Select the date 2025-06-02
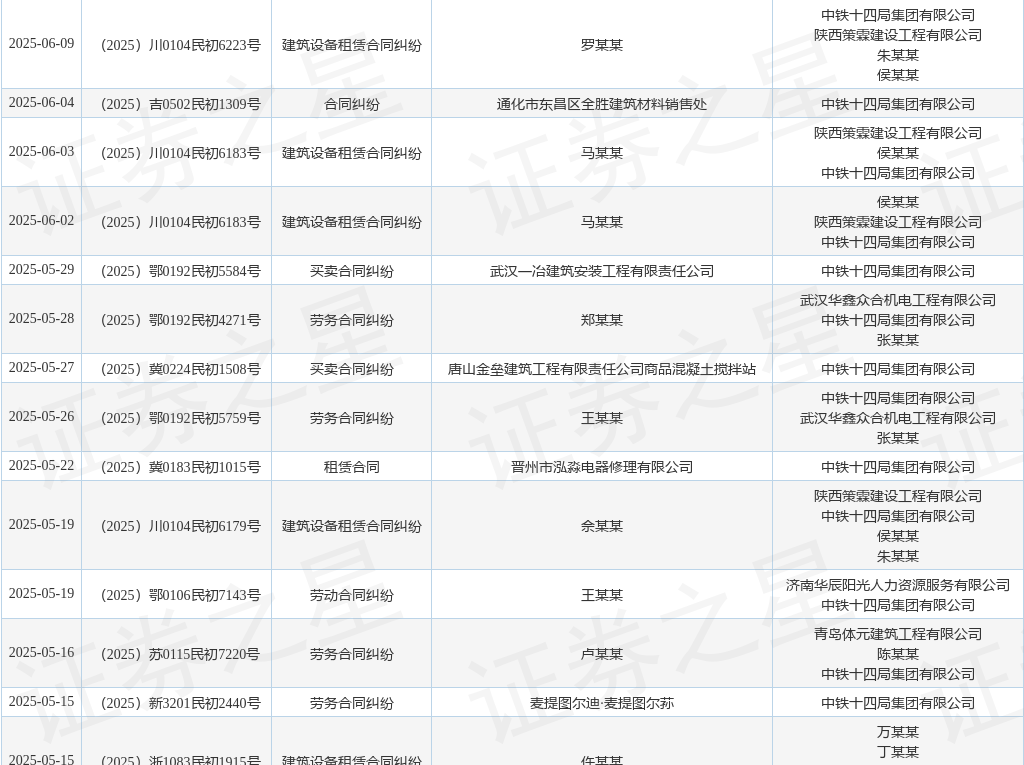 point(41,220)
